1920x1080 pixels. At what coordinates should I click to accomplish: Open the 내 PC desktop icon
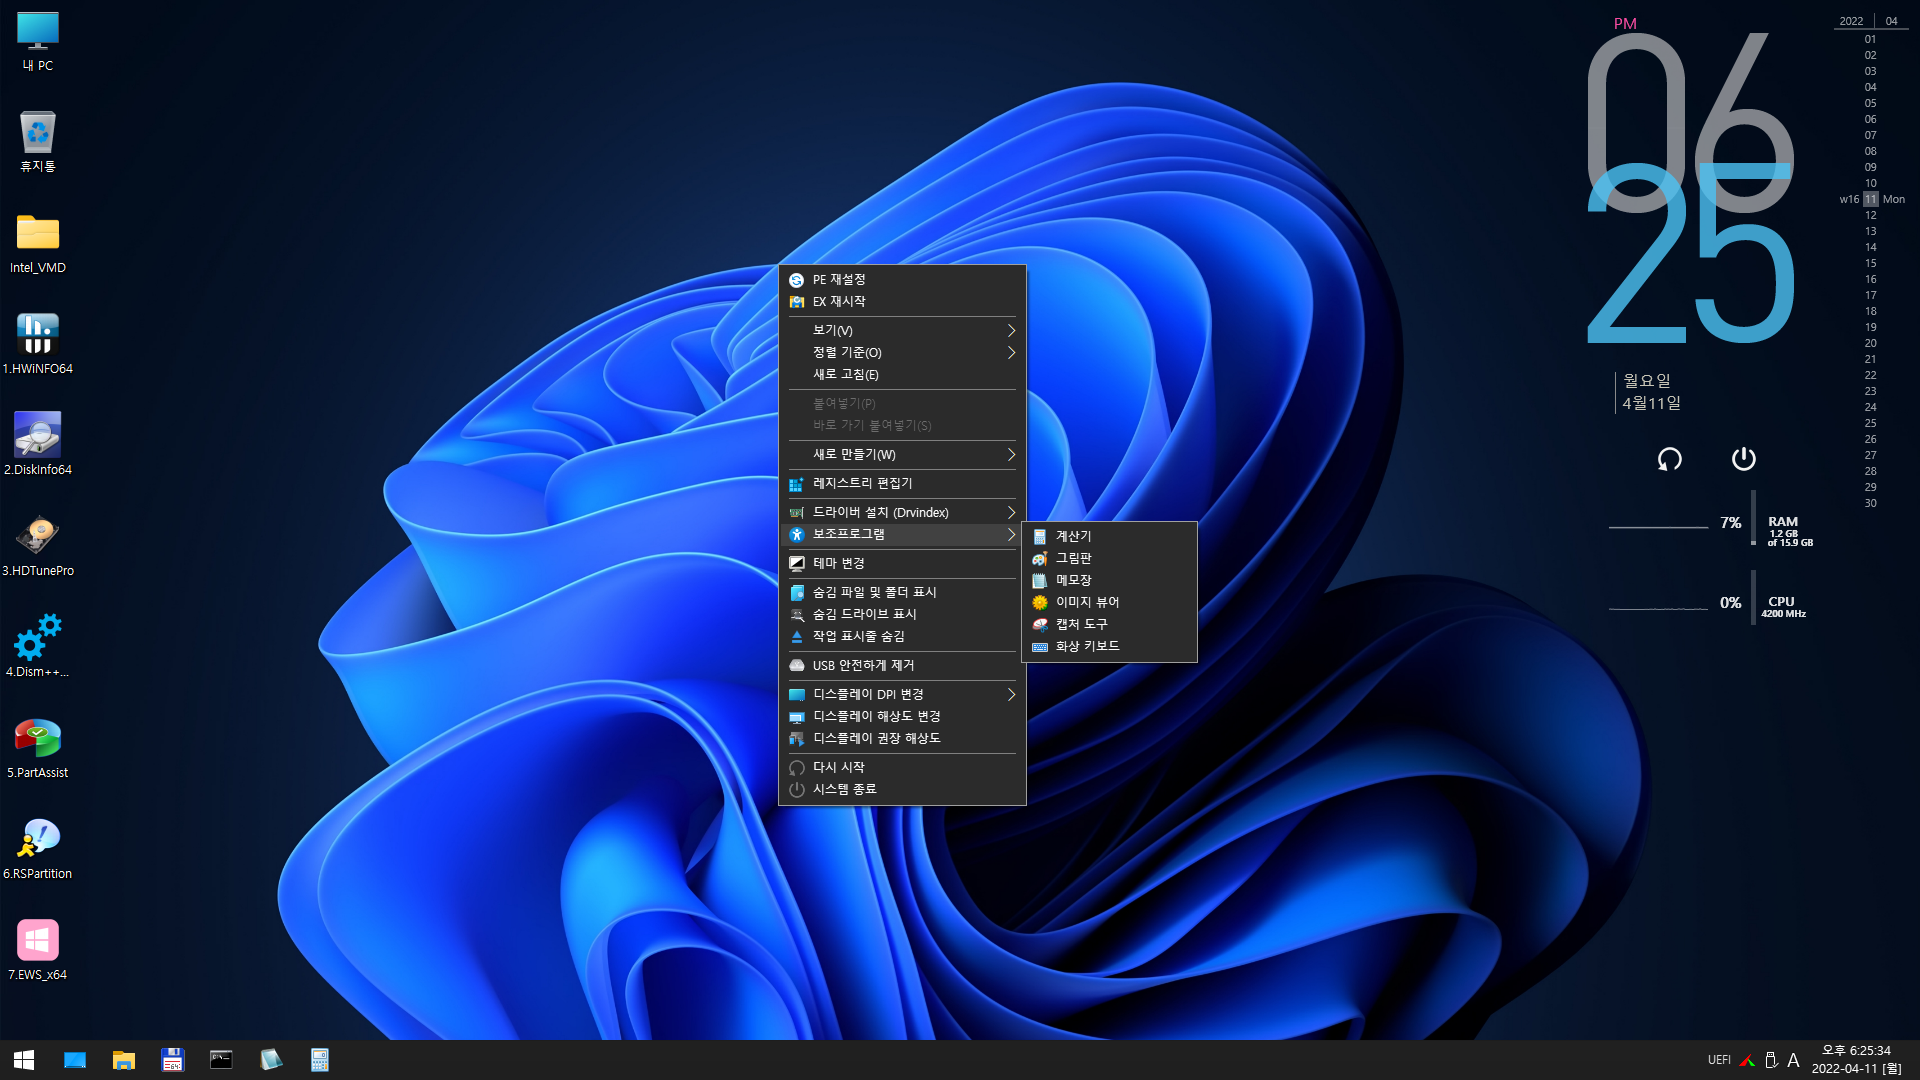(x=38, y=42)
